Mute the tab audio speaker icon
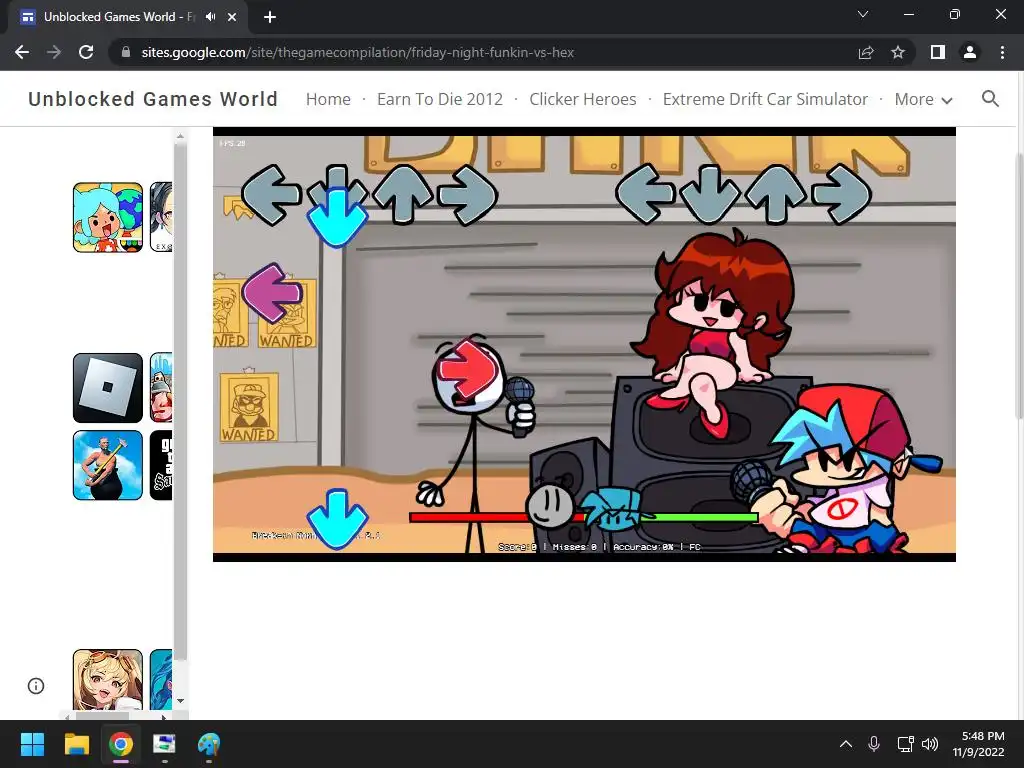The height and width of the screenshot is (768, 1024). [x=210, y=17]
